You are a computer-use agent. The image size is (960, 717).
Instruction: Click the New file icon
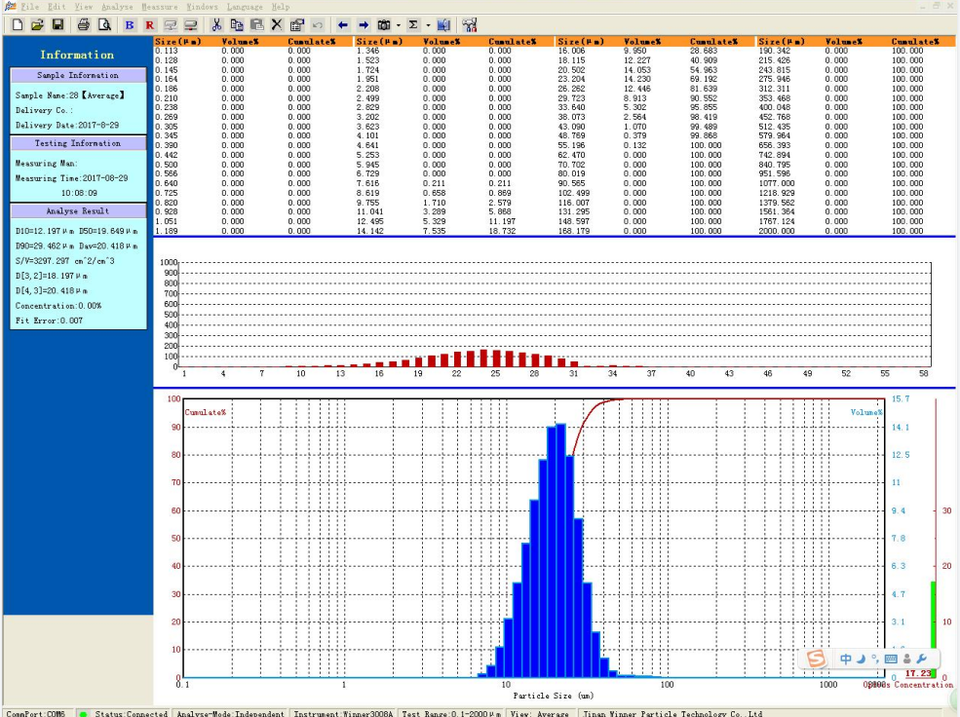(17, 24)
